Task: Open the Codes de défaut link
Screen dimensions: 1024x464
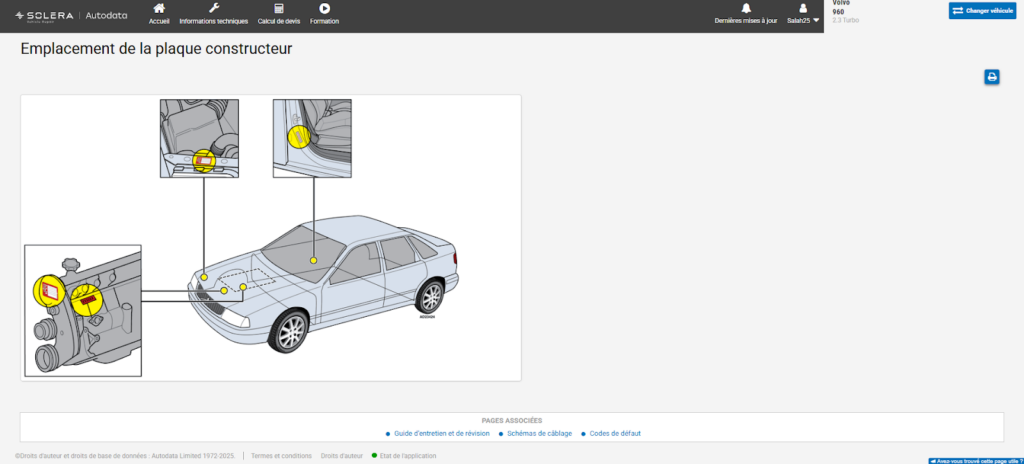Action: (x=615, y=433)
